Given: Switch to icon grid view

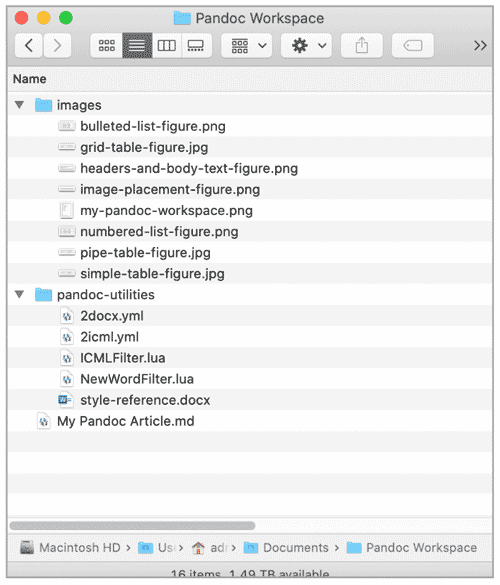Looking at the screenshot, I should (x=107, y=46).
